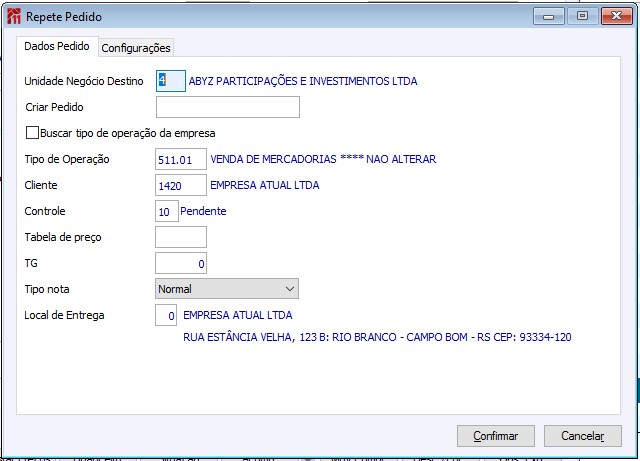640x461 pixels.
Task: Click the Repete Pedido app icon in title bar
Action: pos(13,16)
